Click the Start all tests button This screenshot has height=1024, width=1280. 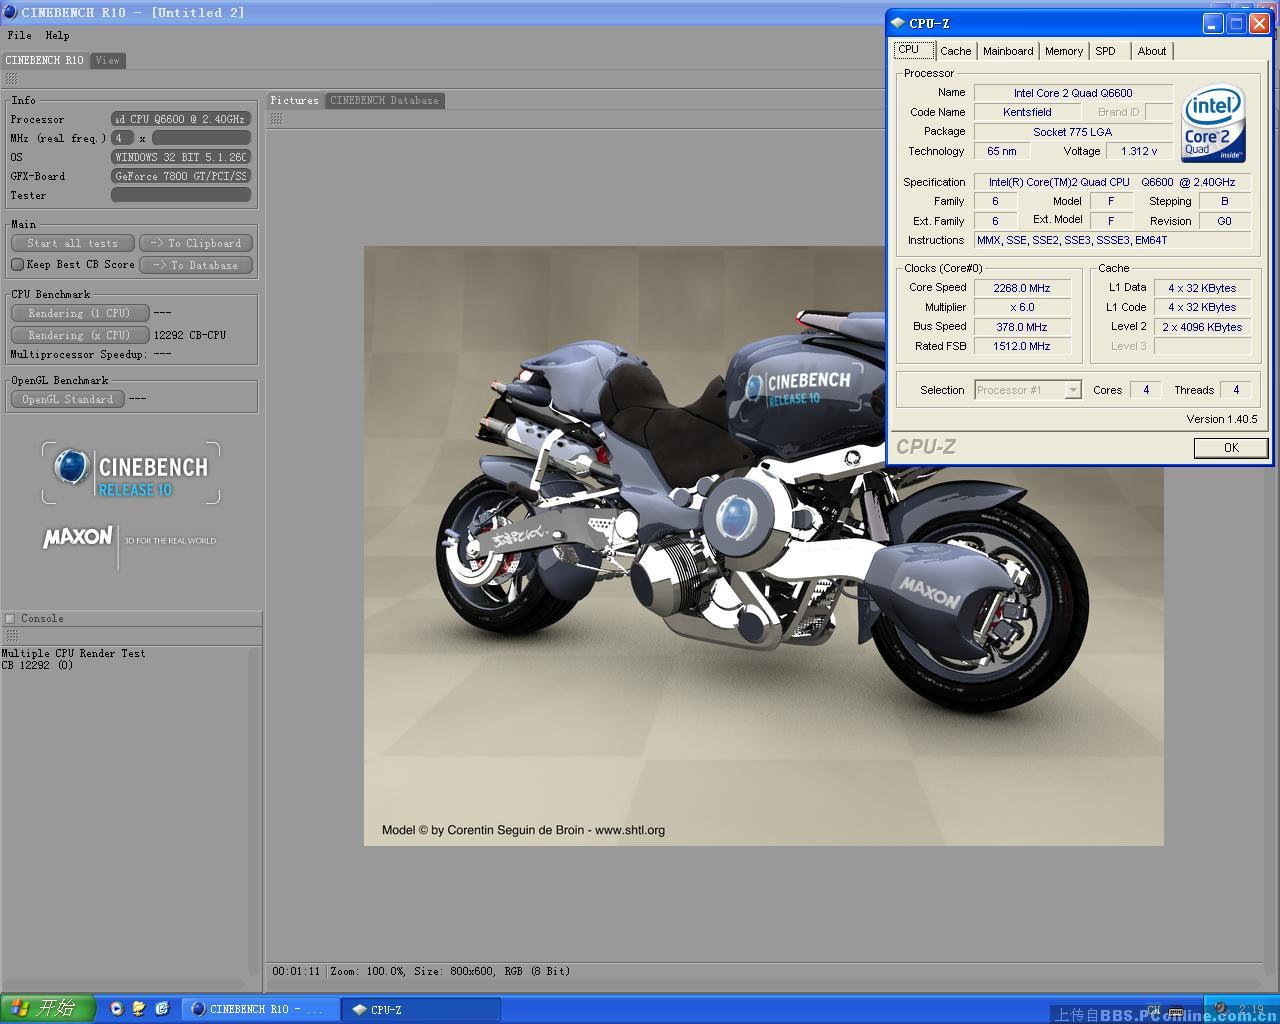72,242
